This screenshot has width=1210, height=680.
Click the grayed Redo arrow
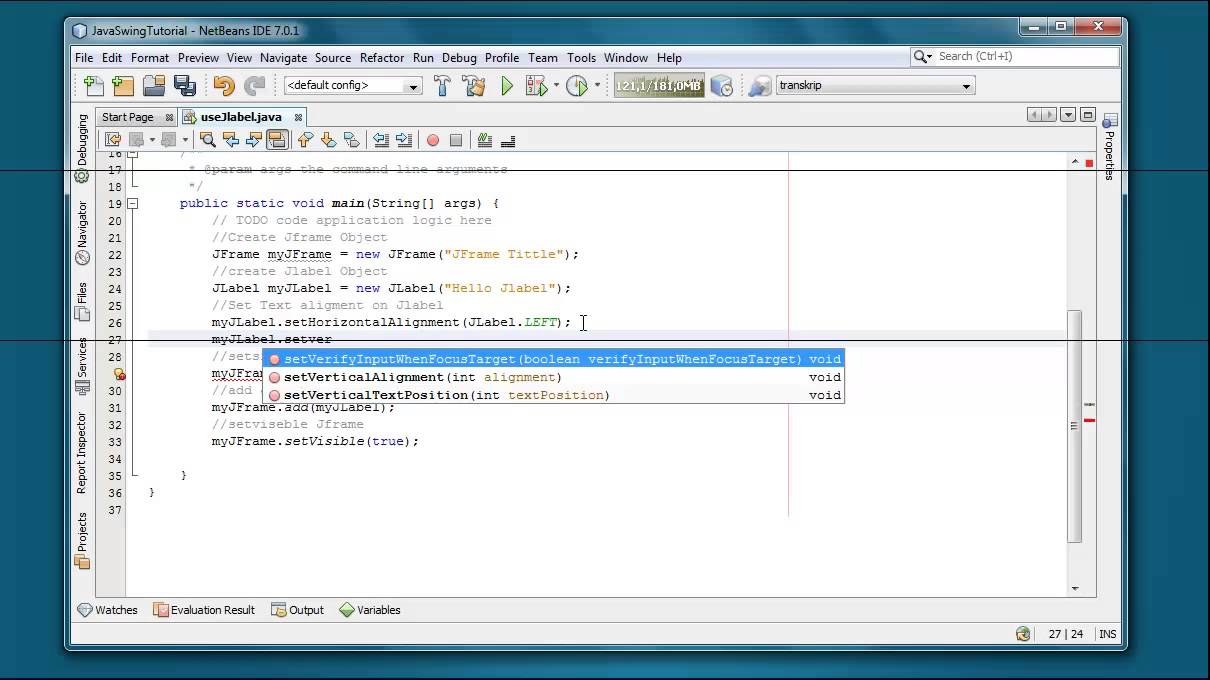[255, 86]
